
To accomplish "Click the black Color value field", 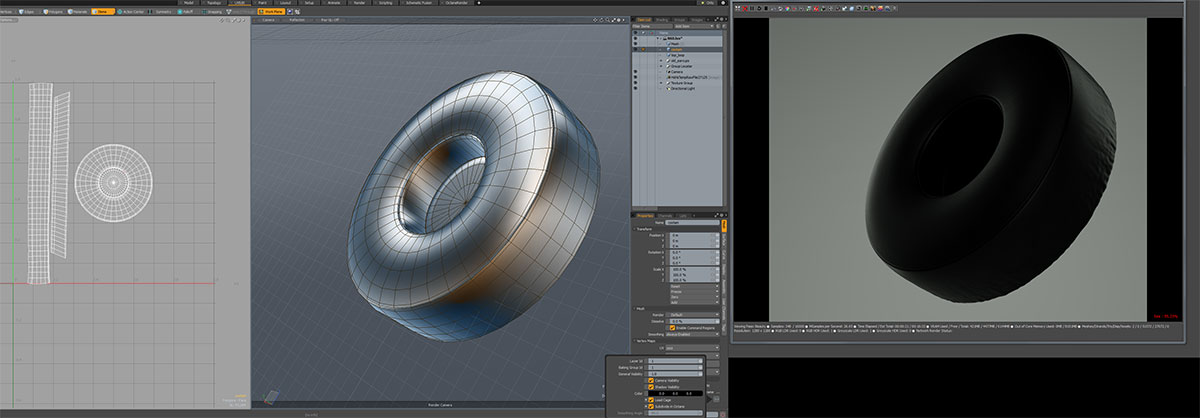I will coord(675,395).
